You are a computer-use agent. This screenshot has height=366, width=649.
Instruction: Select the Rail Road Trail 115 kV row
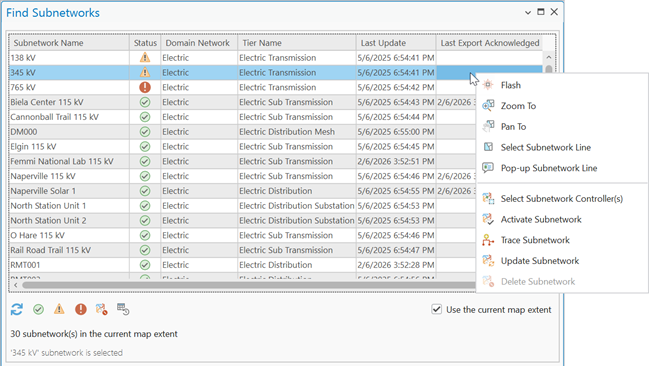coord(242,250)
